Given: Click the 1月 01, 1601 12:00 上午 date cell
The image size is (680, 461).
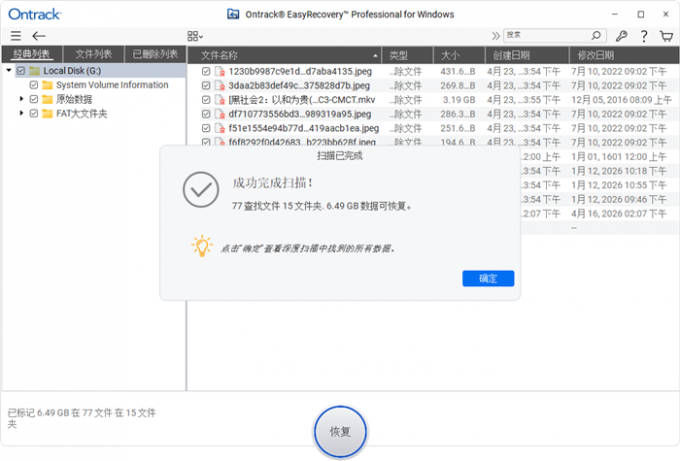Looking at the screenshot, I should pos(618,157).
